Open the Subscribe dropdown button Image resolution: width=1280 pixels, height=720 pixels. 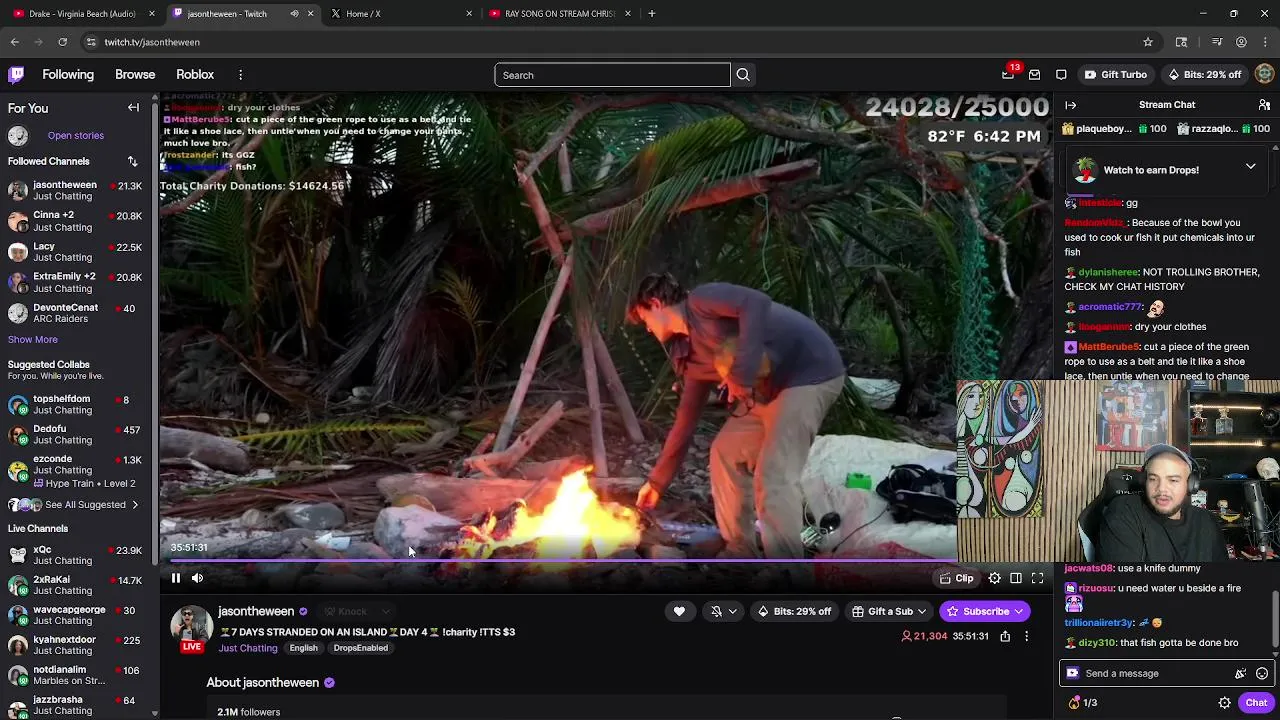(x=984, y=611)
